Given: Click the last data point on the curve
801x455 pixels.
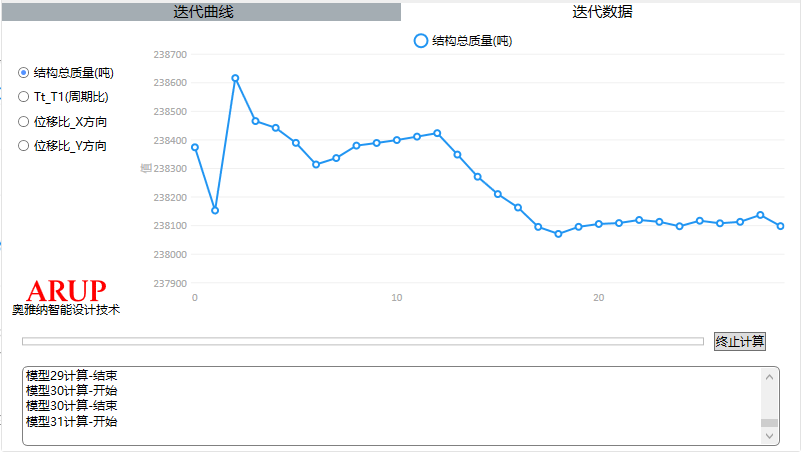Looking at the screenshot, I should 780,226.
